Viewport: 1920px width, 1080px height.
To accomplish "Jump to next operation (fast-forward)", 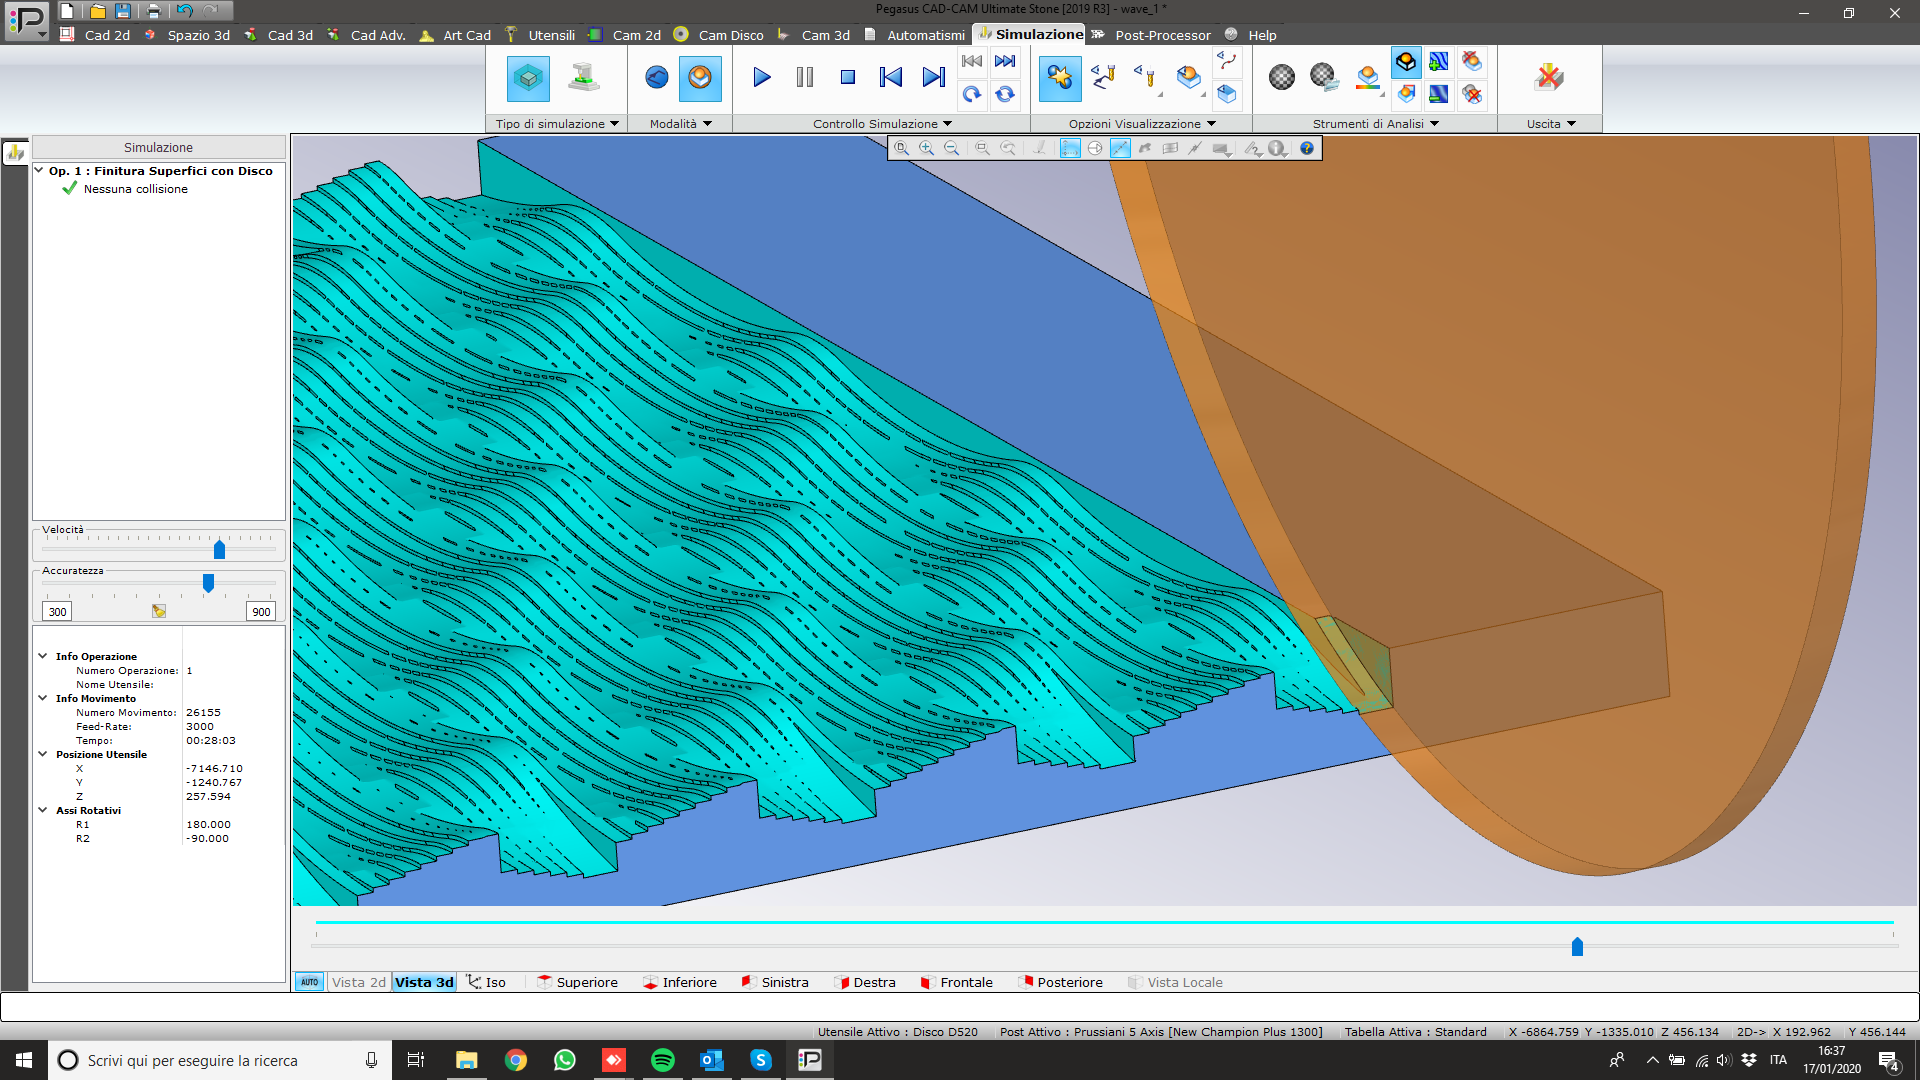I will (1005, 61).
